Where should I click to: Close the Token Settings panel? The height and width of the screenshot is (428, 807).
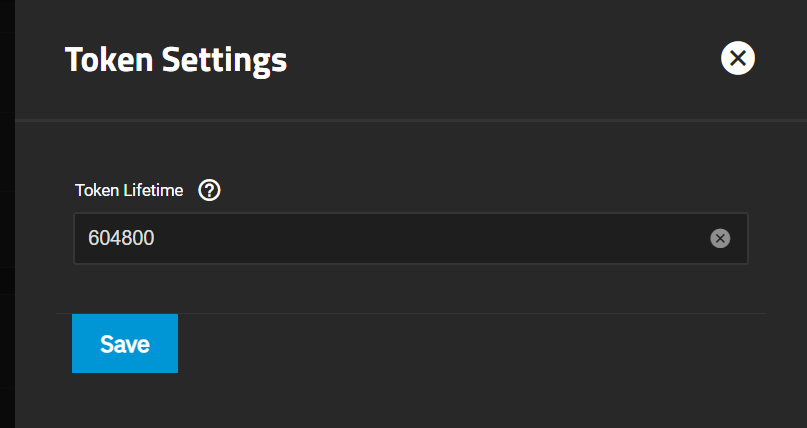coord(738,58)
